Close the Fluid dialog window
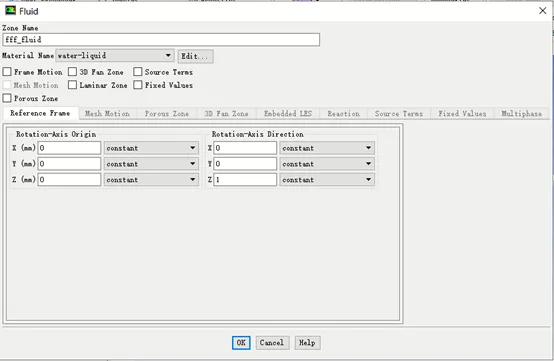 click(x=542, y=11)
